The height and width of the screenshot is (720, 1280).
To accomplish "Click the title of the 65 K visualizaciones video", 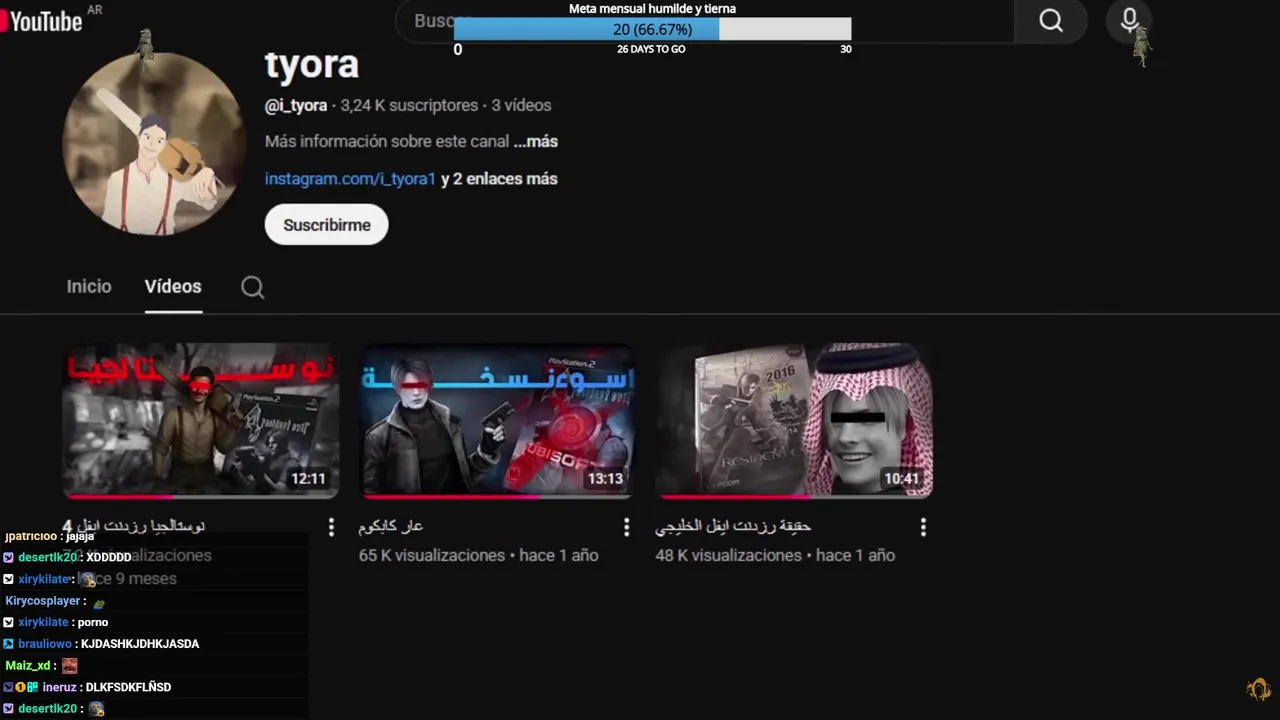I will pyautogui.click(x=391, y=526).
